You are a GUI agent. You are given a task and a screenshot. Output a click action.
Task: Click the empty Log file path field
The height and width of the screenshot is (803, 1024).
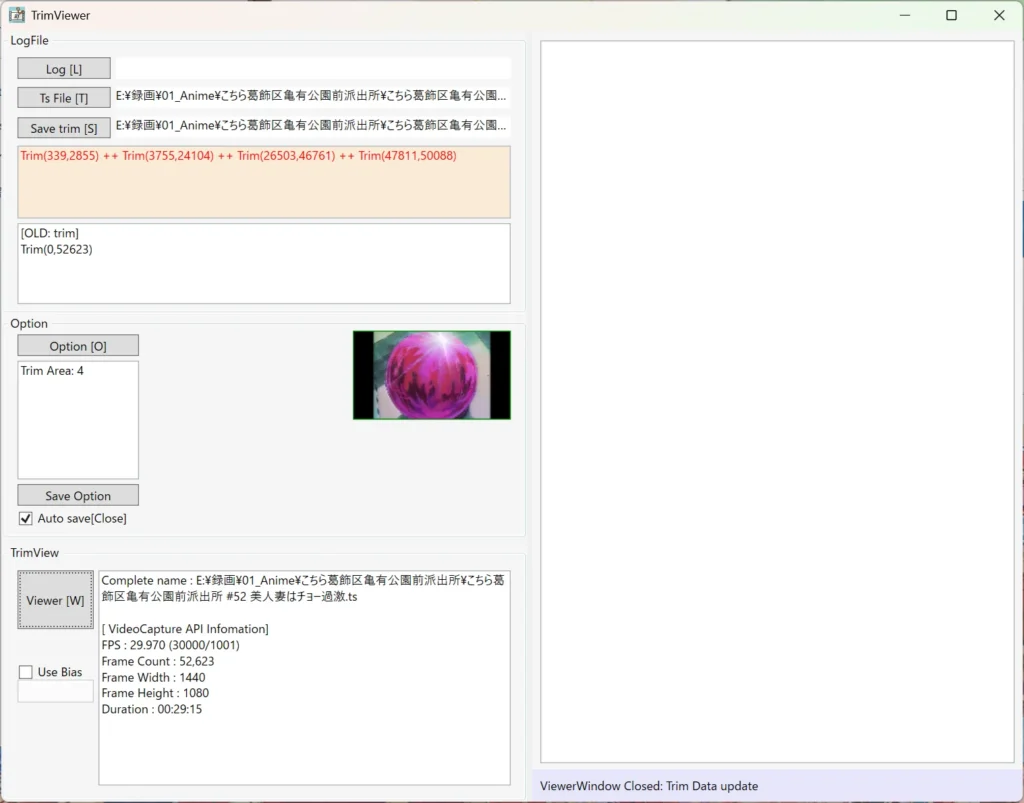pyautogui.click(x=312, y=68)
